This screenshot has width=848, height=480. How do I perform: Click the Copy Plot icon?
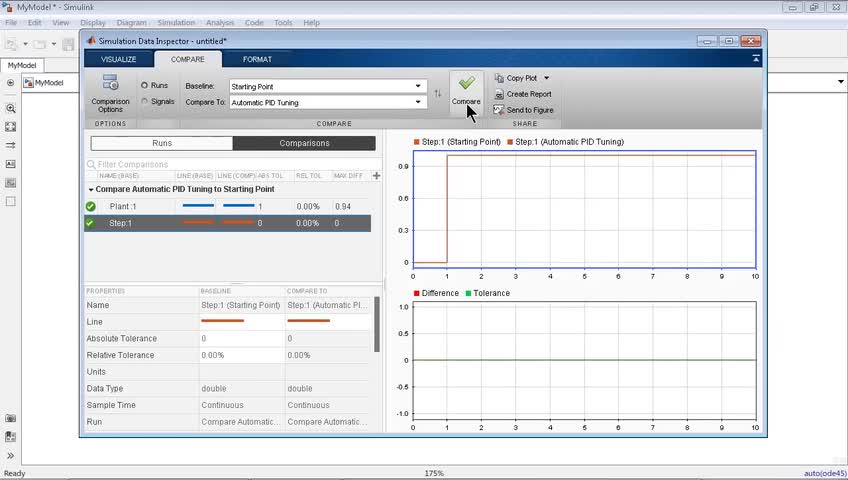499,78
